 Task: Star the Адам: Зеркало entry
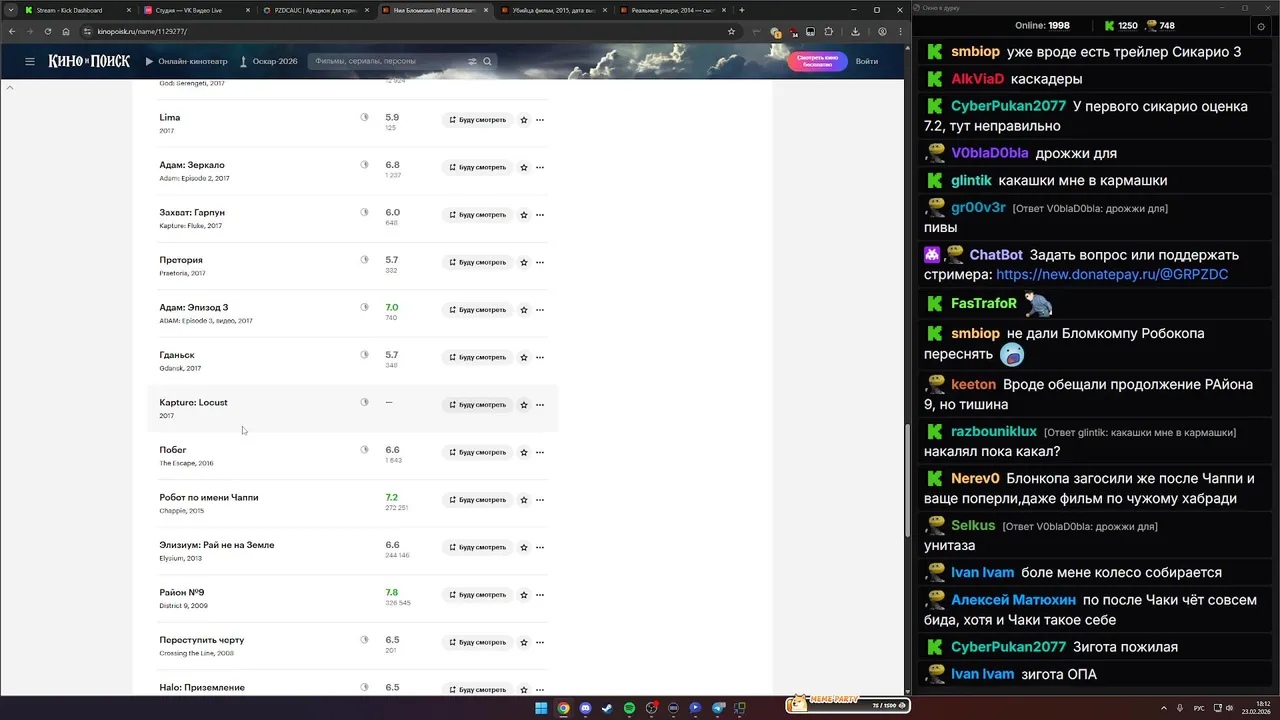[x=523, y=167]
